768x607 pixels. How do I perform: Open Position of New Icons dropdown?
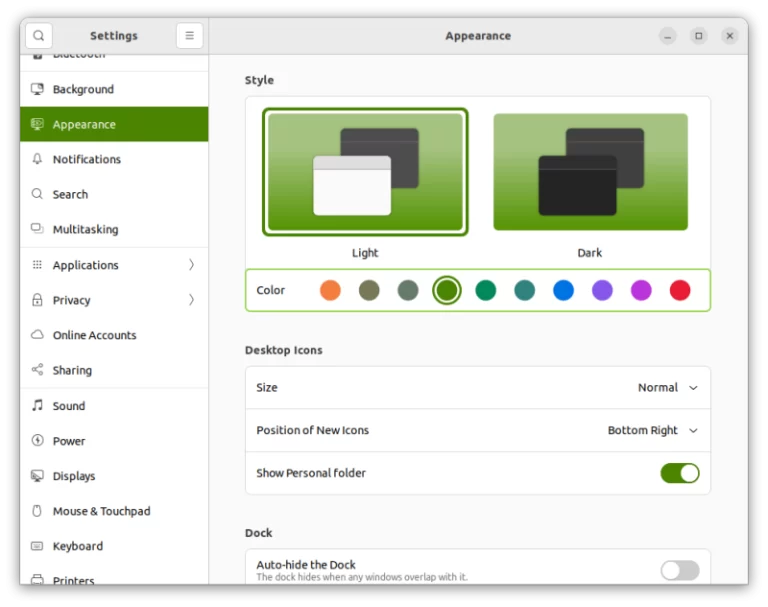[x=652, y=431]
